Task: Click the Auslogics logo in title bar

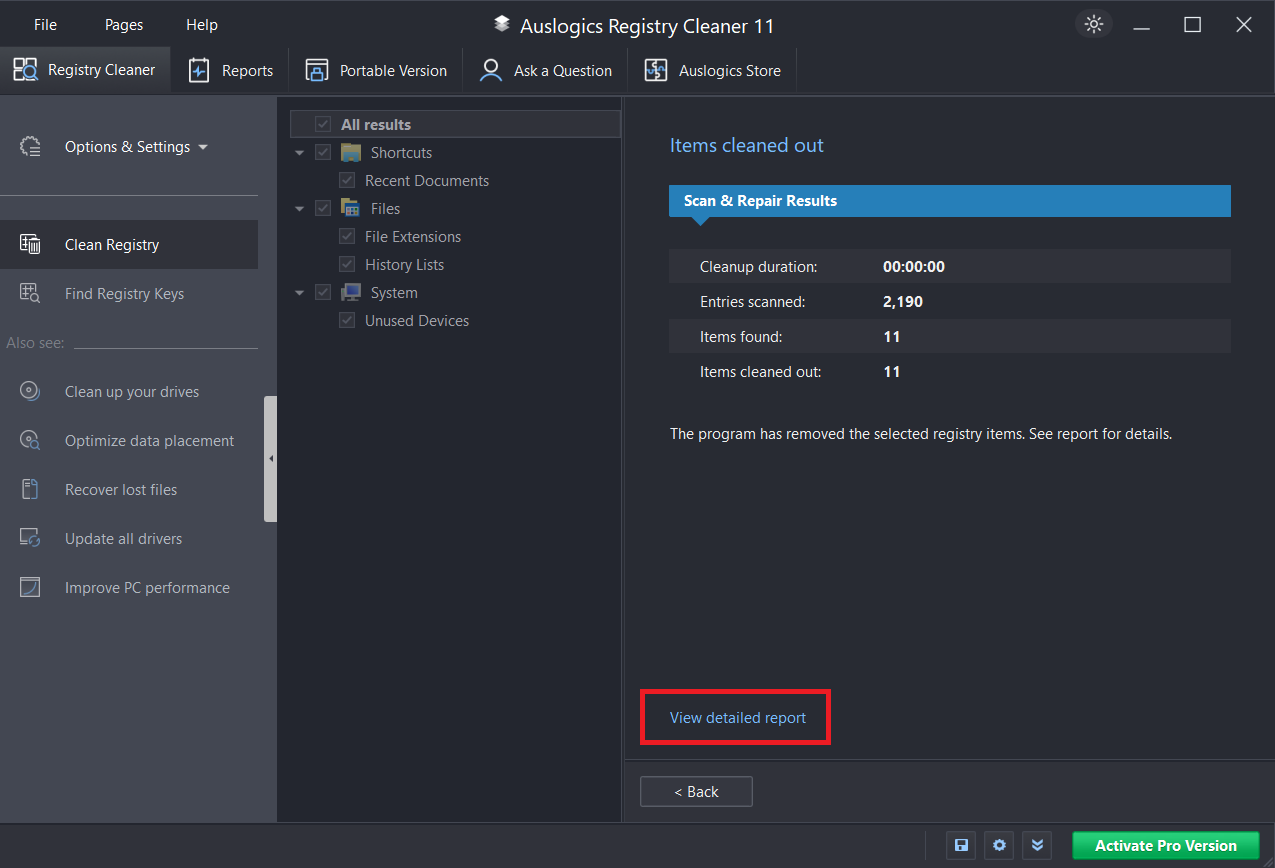Action: tap(502, 24)
